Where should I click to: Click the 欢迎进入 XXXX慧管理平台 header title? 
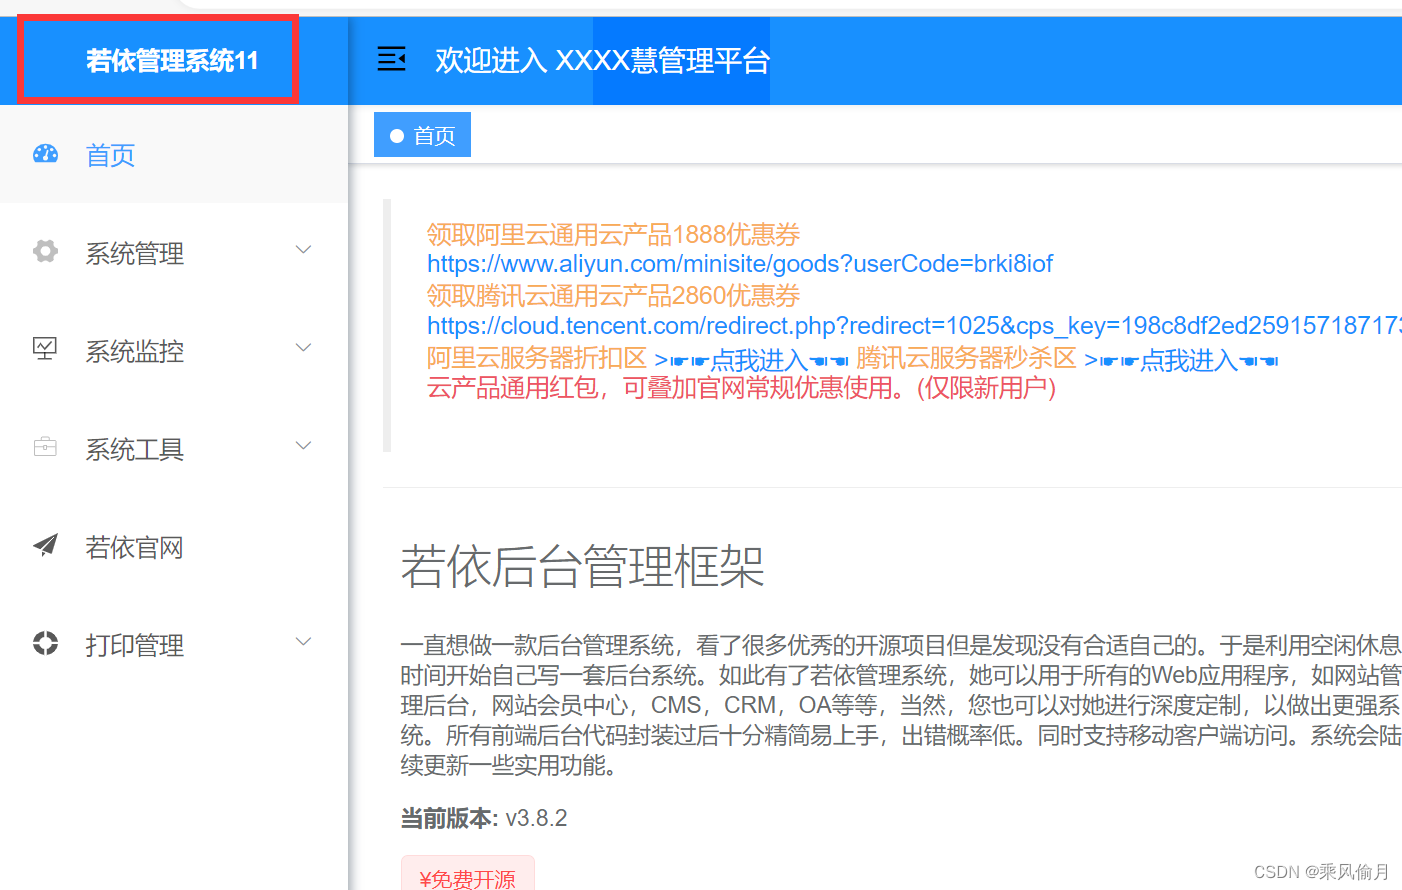[x=603, y=61]
